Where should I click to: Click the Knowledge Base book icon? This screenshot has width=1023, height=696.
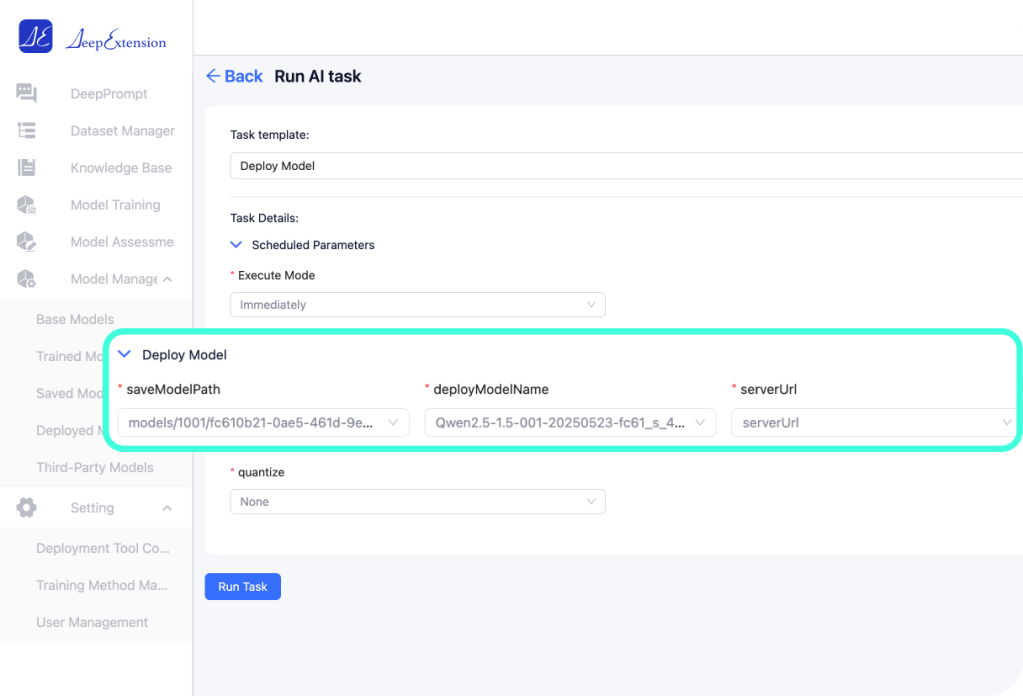(x=27, y=168)
